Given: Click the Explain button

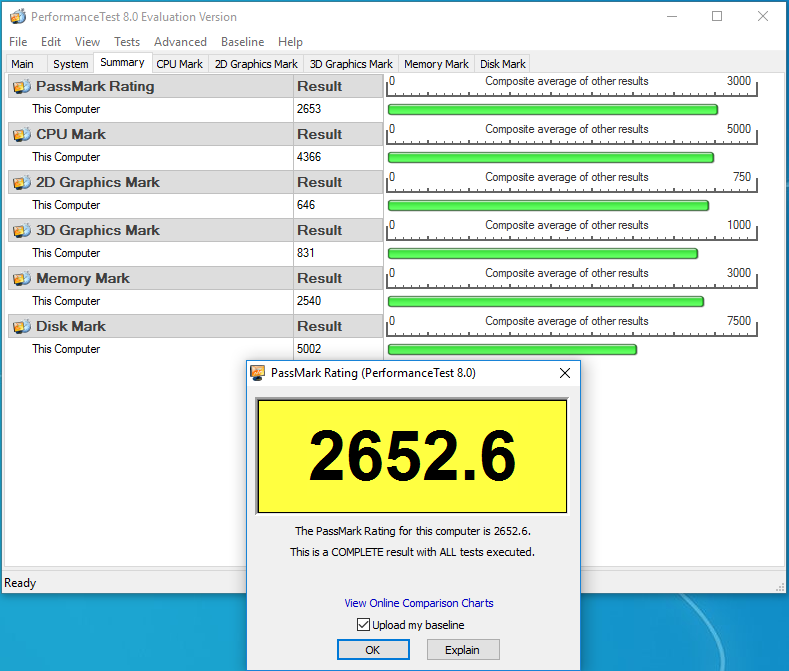Looking at the screenshot, I should pos(462,649).
